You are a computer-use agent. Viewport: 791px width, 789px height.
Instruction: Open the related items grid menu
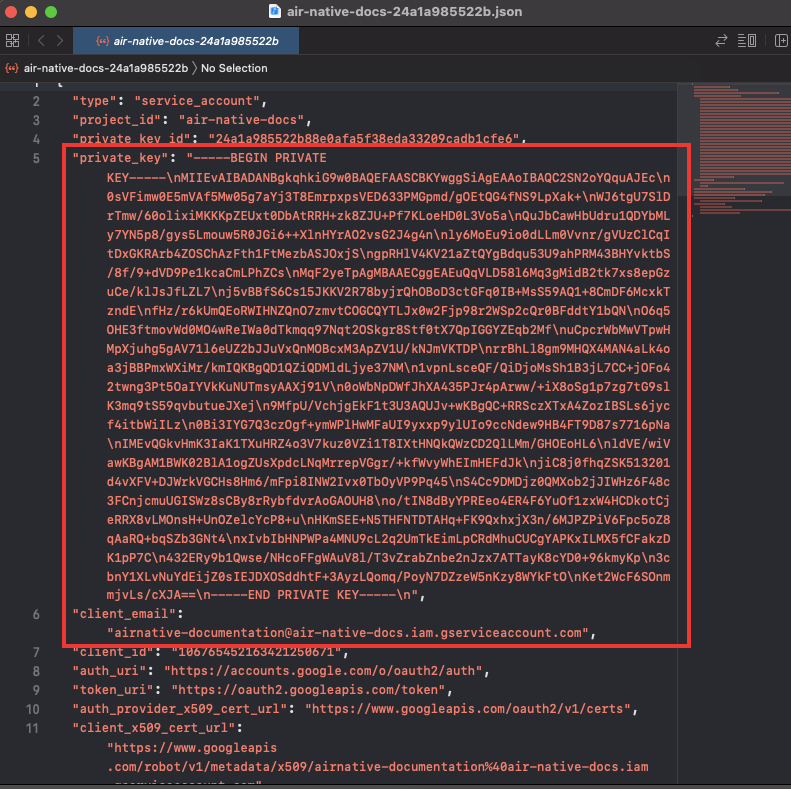13,40
